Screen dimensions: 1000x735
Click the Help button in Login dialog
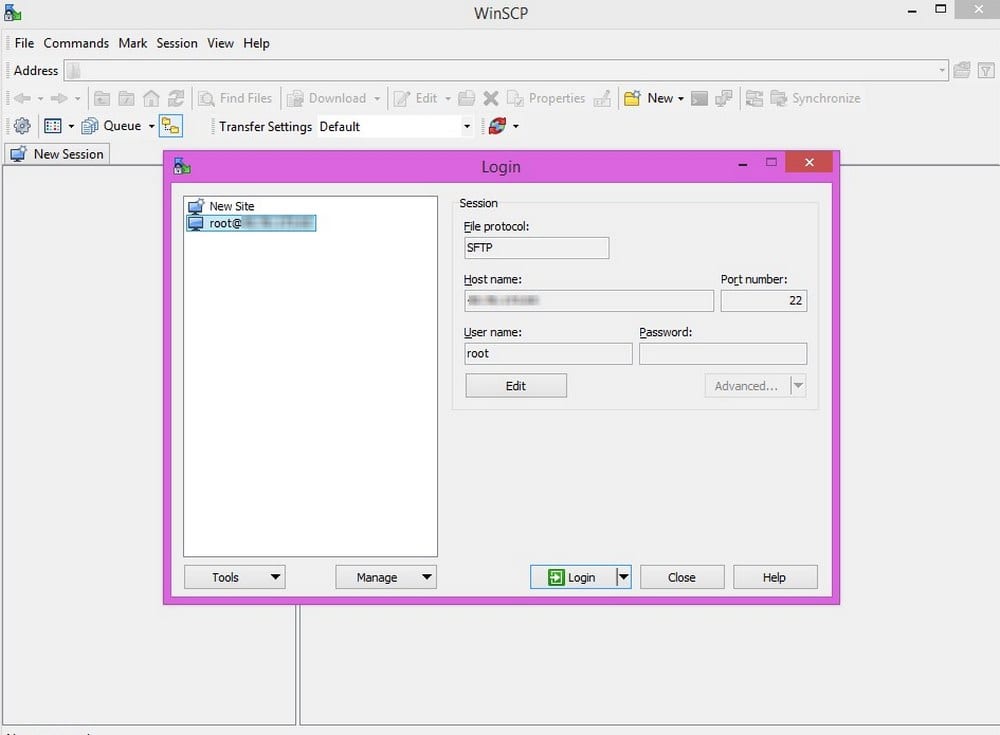(x=774, y=577)
